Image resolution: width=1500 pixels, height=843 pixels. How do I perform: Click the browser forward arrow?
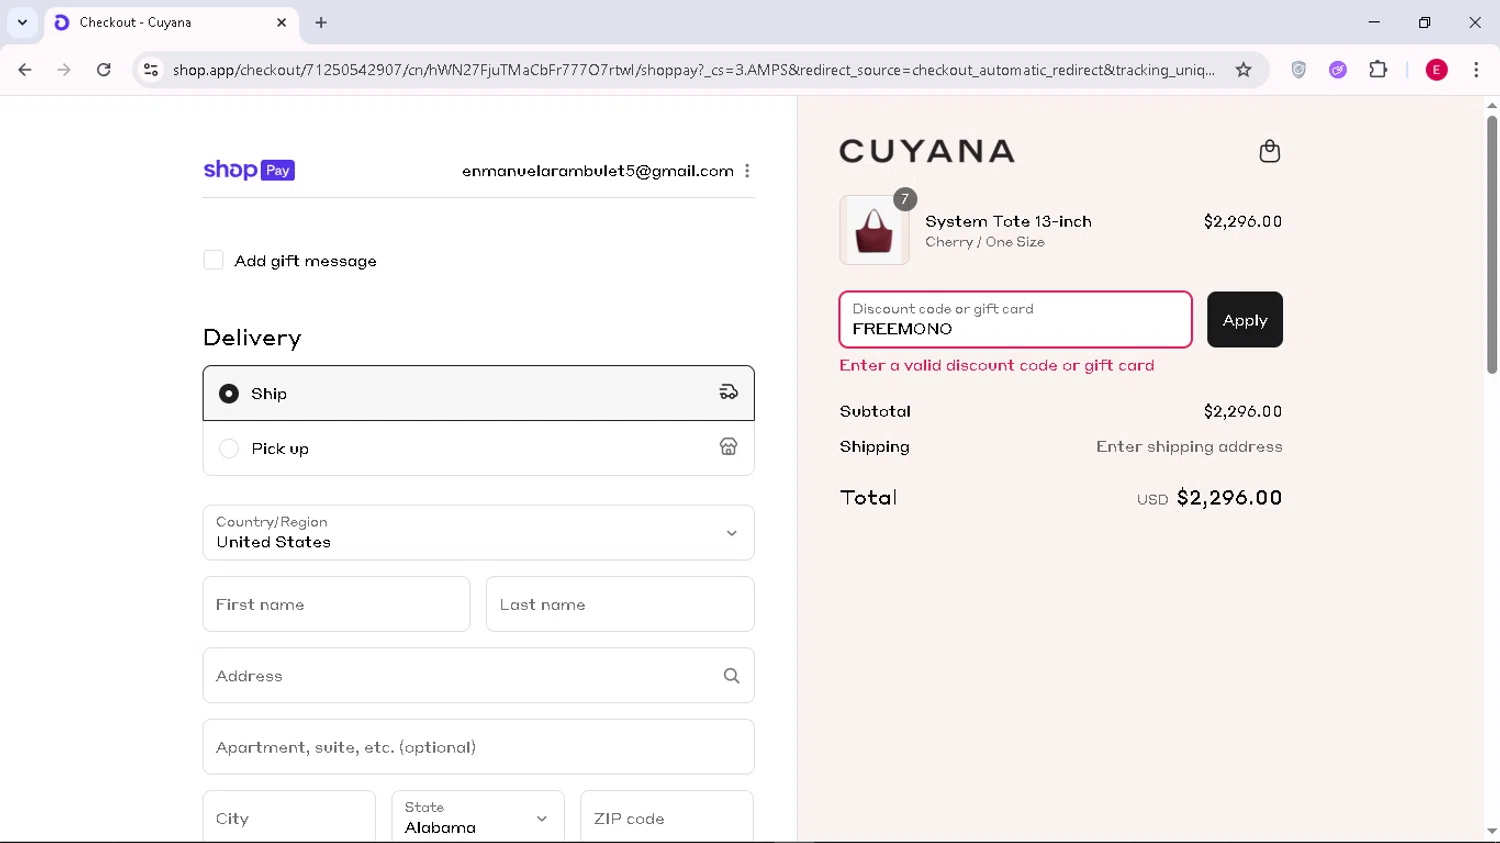[64, 70]
